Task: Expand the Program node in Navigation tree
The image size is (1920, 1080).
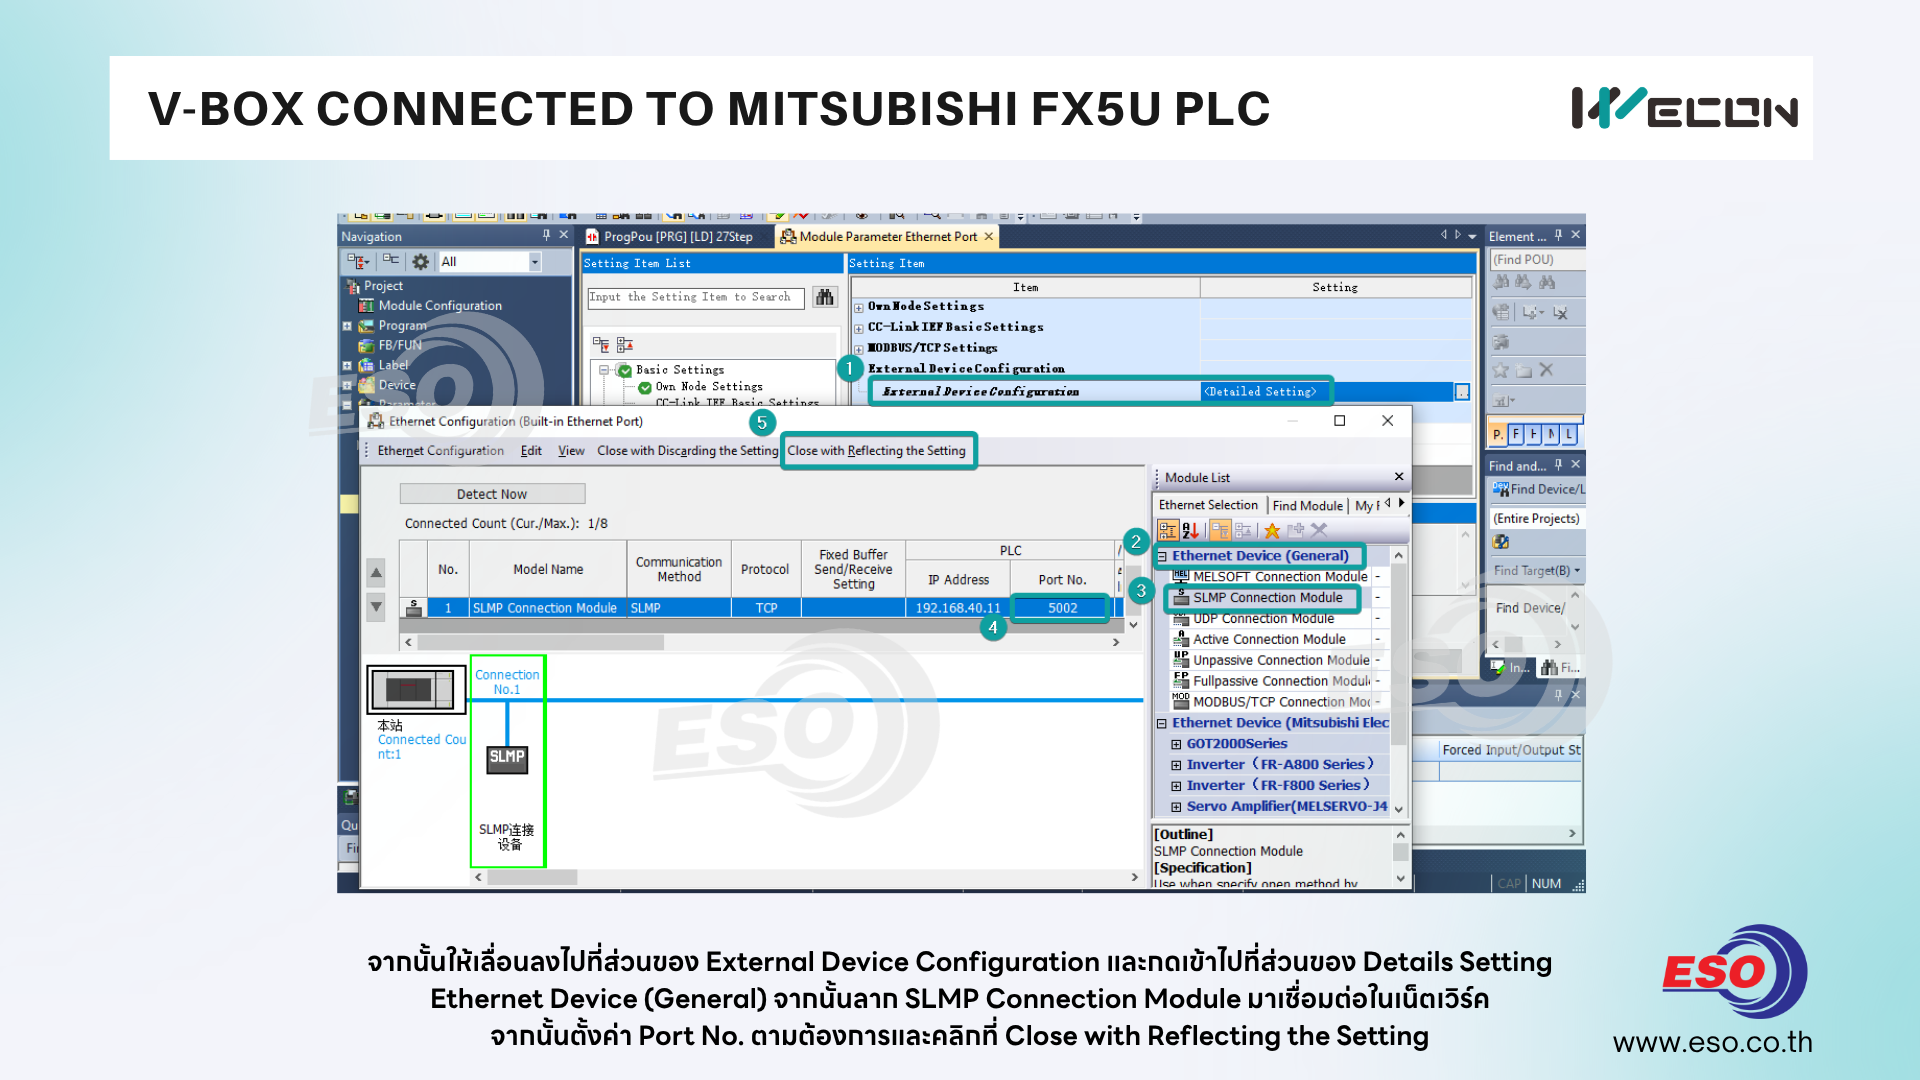Action: (347, 326)
